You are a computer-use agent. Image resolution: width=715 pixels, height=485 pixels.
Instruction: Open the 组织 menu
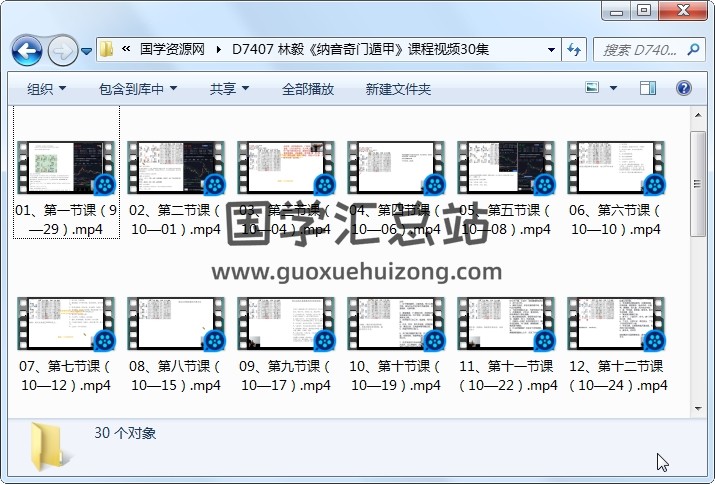[46, 89]
